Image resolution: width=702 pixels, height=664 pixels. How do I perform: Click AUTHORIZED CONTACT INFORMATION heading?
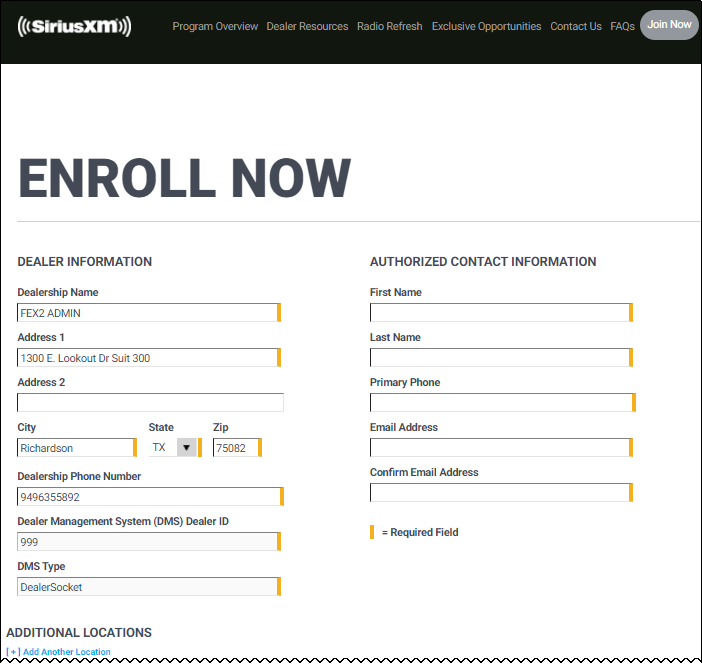click(x=483, y=261)
